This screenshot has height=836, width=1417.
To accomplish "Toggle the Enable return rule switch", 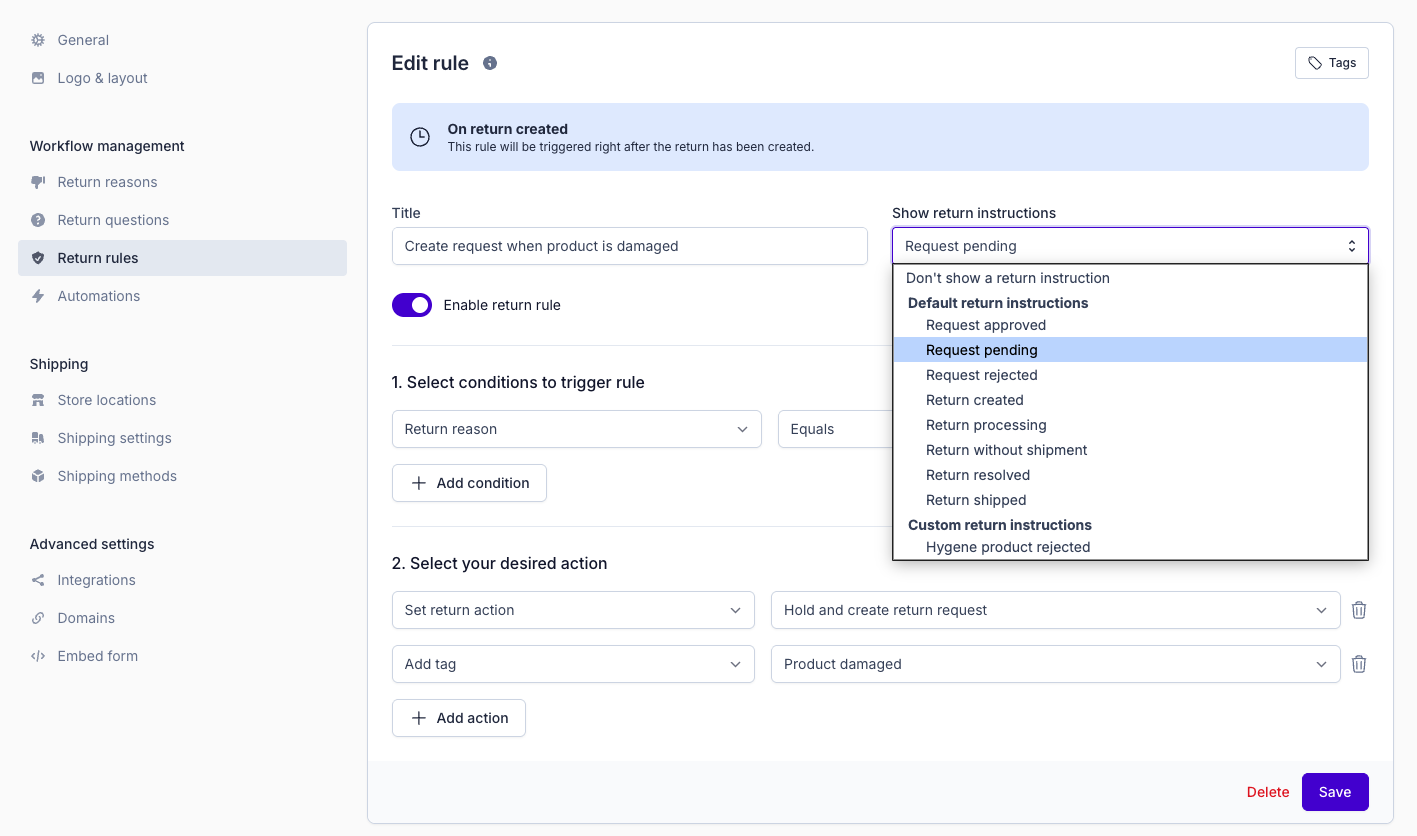I will 412,305.
